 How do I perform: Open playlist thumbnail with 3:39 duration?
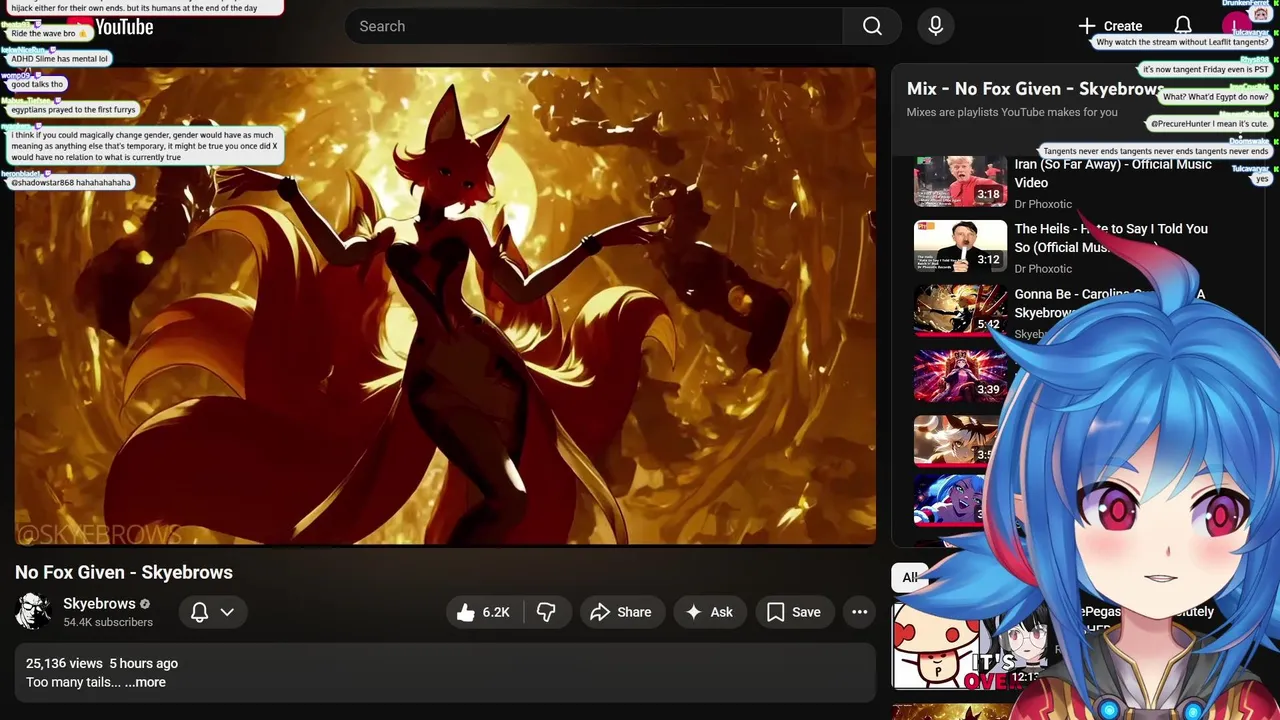click(x=960, y=375)
